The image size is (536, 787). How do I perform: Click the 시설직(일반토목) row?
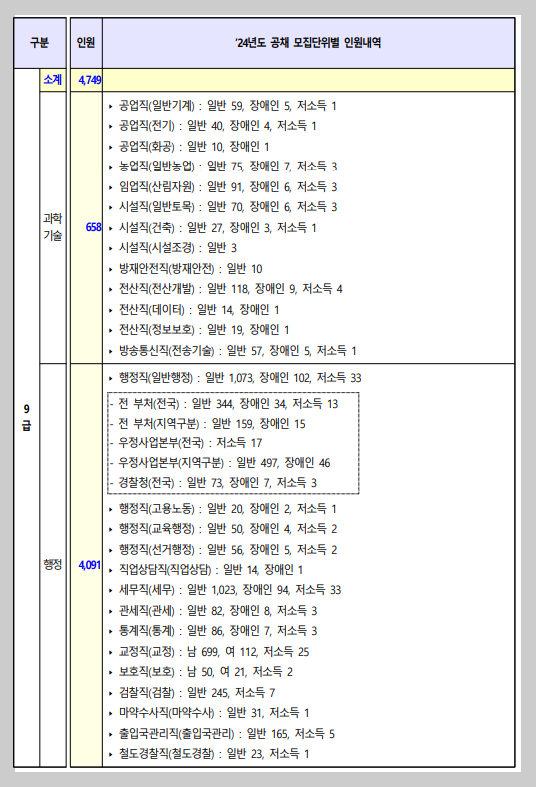[222, 207]
